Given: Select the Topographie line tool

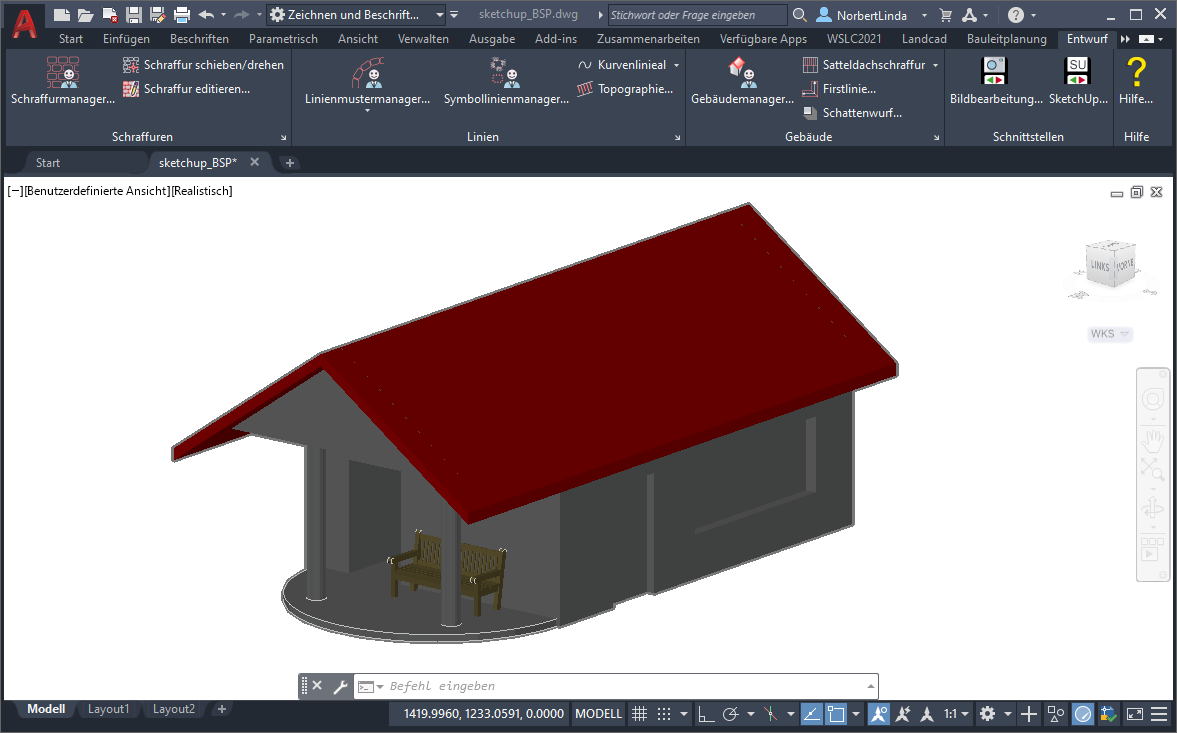Looking at the screenshot, I should [x=625, y=89].
